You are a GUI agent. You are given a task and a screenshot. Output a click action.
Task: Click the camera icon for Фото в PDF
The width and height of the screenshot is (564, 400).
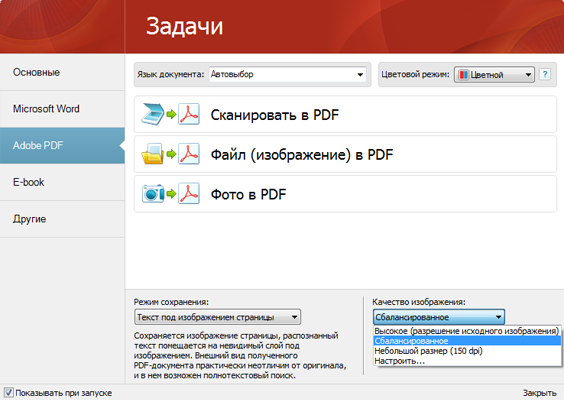(153, 194)
